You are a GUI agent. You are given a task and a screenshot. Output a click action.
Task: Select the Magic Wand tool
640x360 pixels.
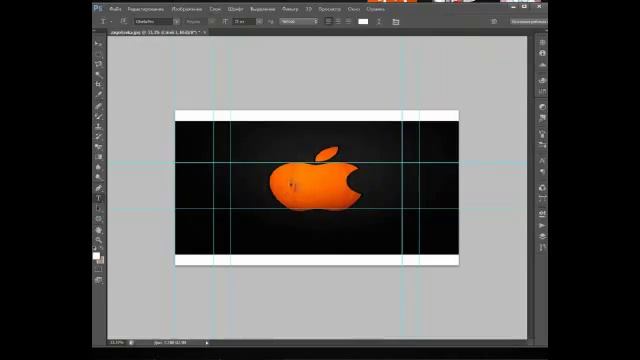(x=98, y=74)
